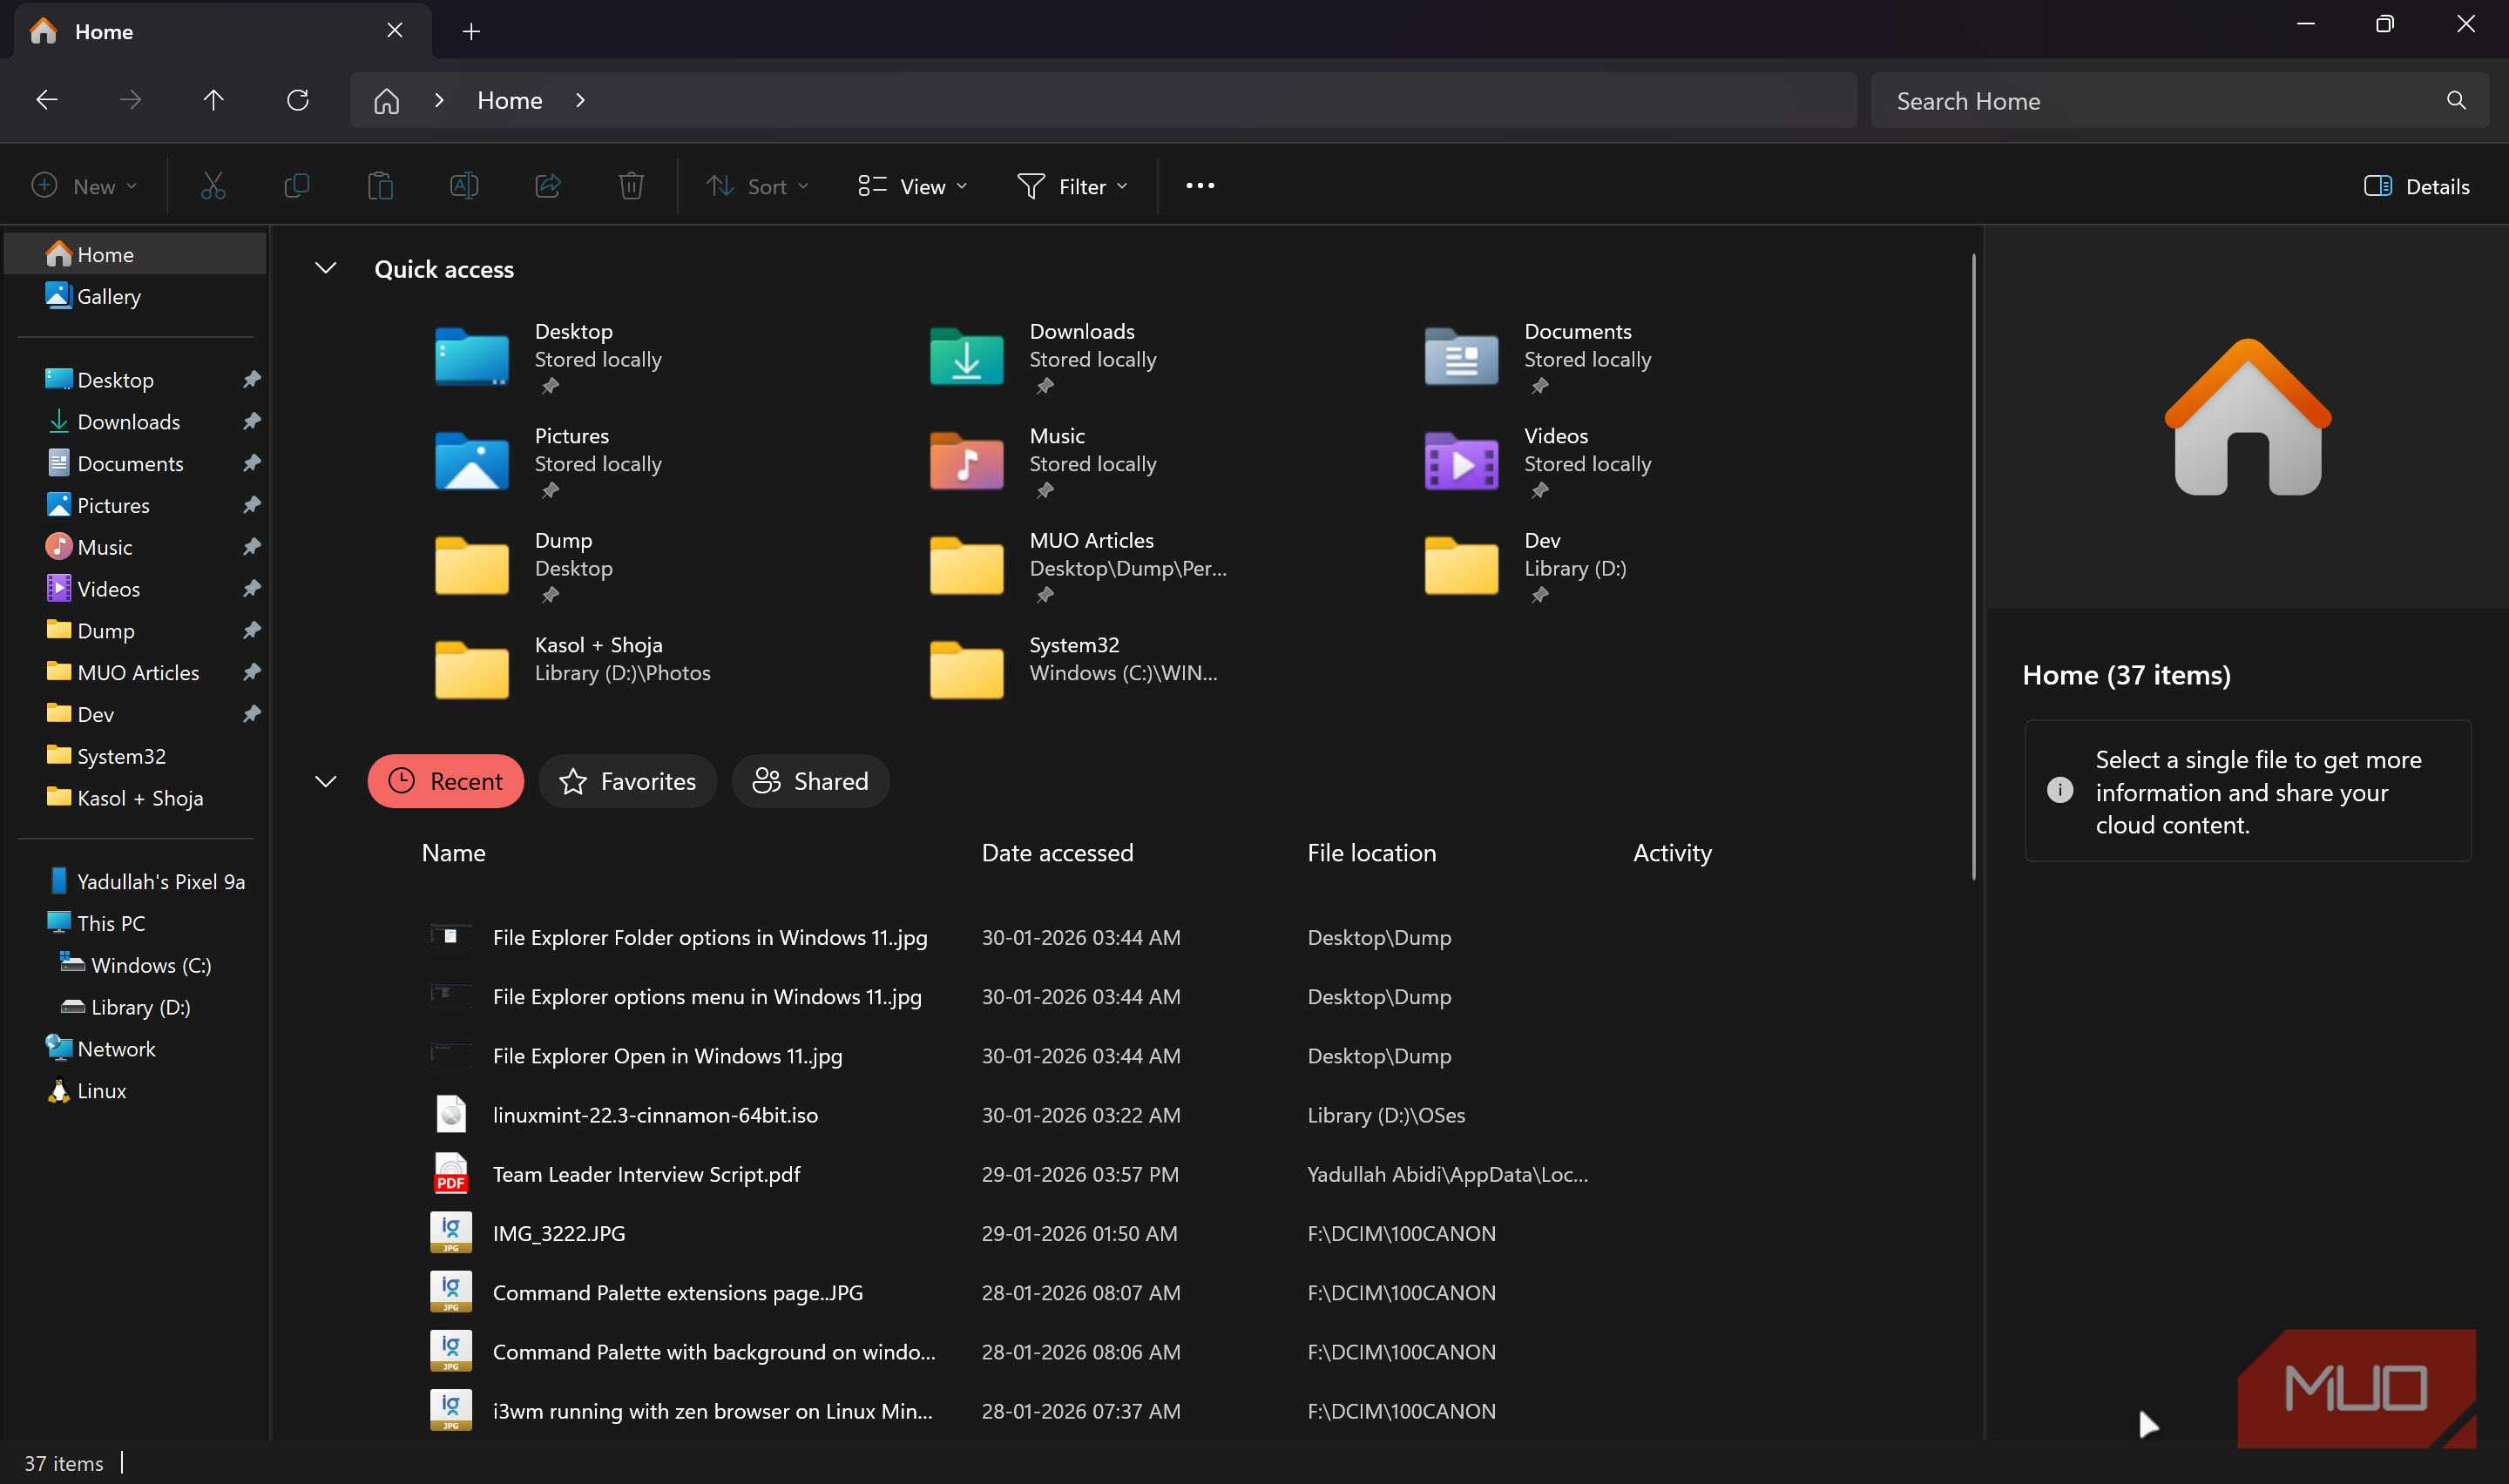
Task: Click the Share icon in the toolbar
Action: pyautogui.click(x=547, y=185)
